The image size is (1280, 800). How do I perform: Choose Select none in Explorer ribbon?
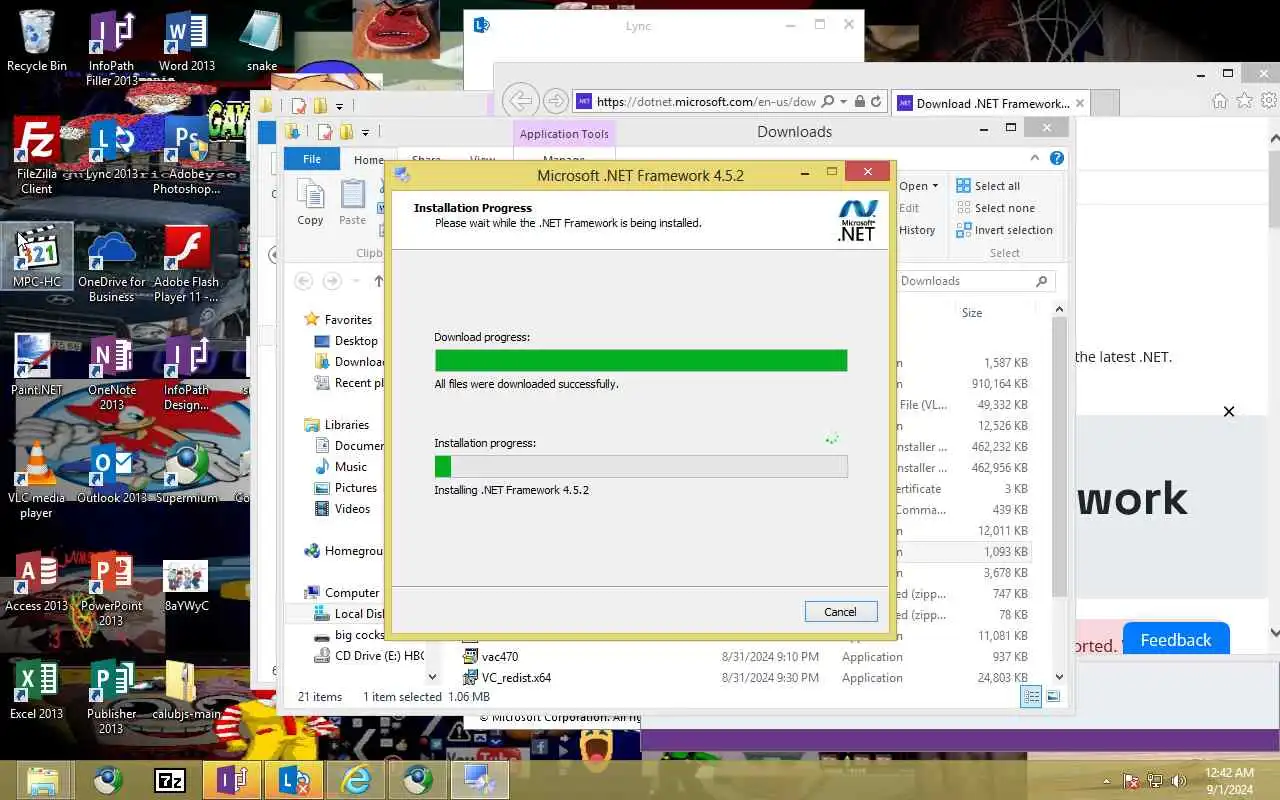(995, 208)
